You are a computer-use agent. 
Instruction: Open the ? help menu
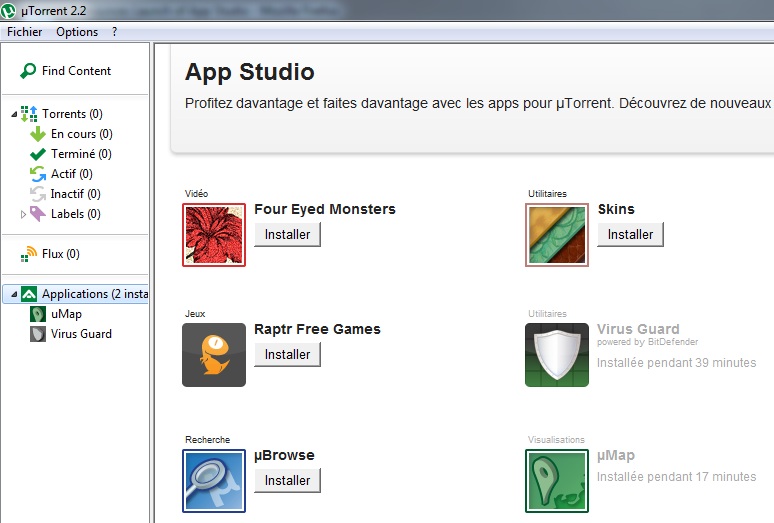pyautogui.click(x=115, y=32)
